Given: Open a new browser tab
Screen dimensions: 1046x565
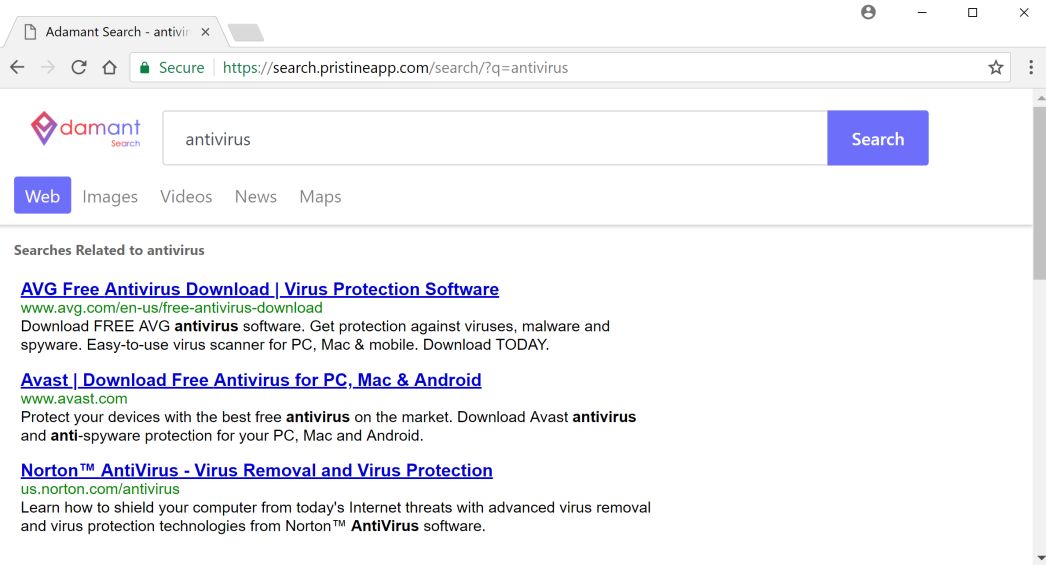Looking at the screenshot, I should tap(245, 33).
